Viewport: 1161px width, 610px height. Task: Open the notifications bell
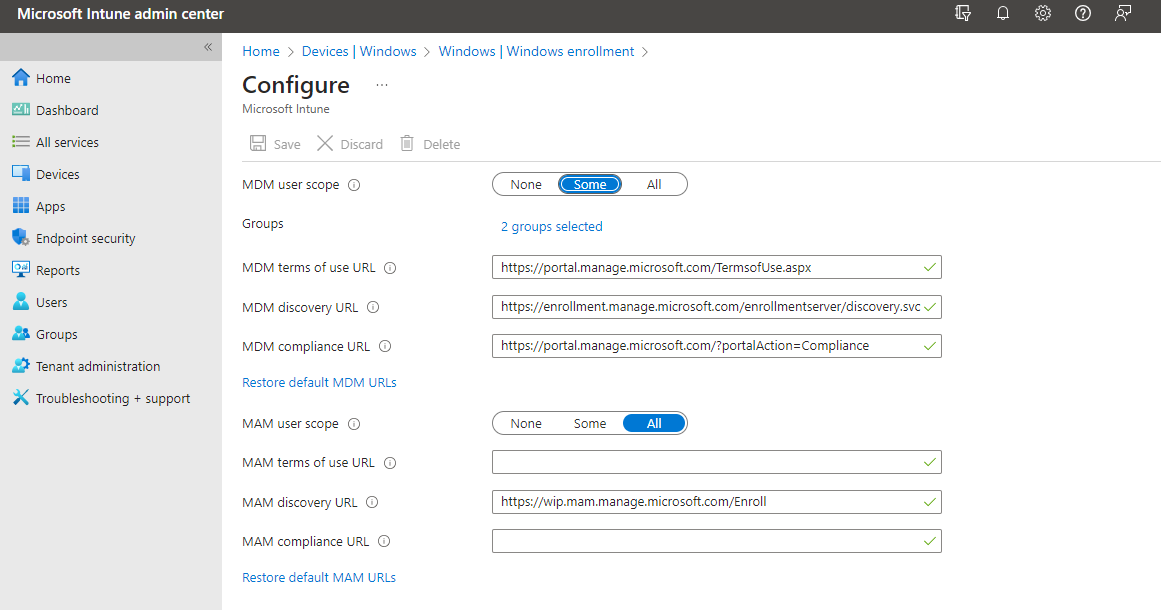(x=1003, y=13)
